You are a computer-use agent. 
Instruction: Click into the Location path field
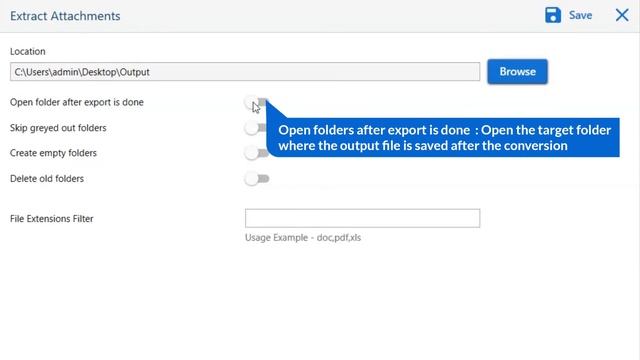[245, 72]
